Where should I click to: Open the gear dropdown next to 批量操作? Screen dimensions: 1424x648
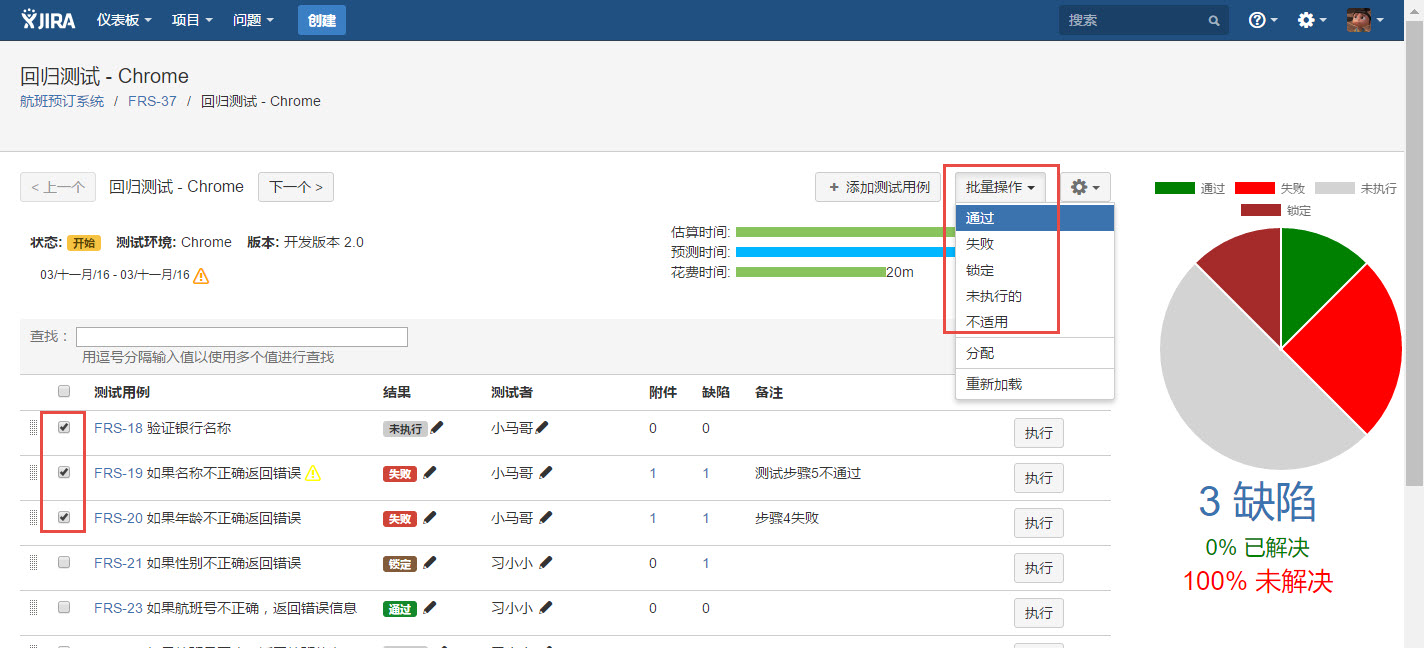click(1085, 187)
